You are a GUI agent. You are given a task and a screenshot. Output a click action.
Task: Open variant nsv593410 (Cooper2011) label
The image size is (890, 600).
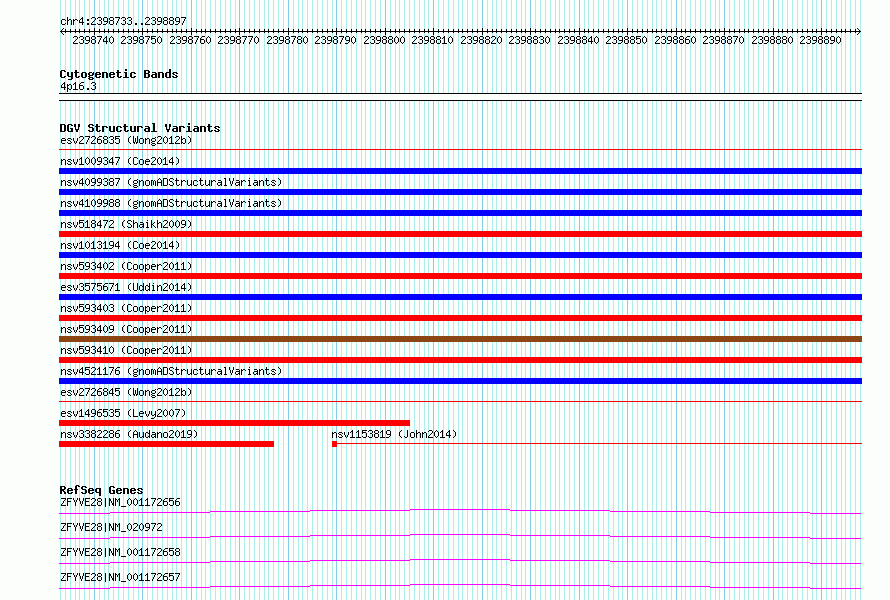click(x=126, y=350)
